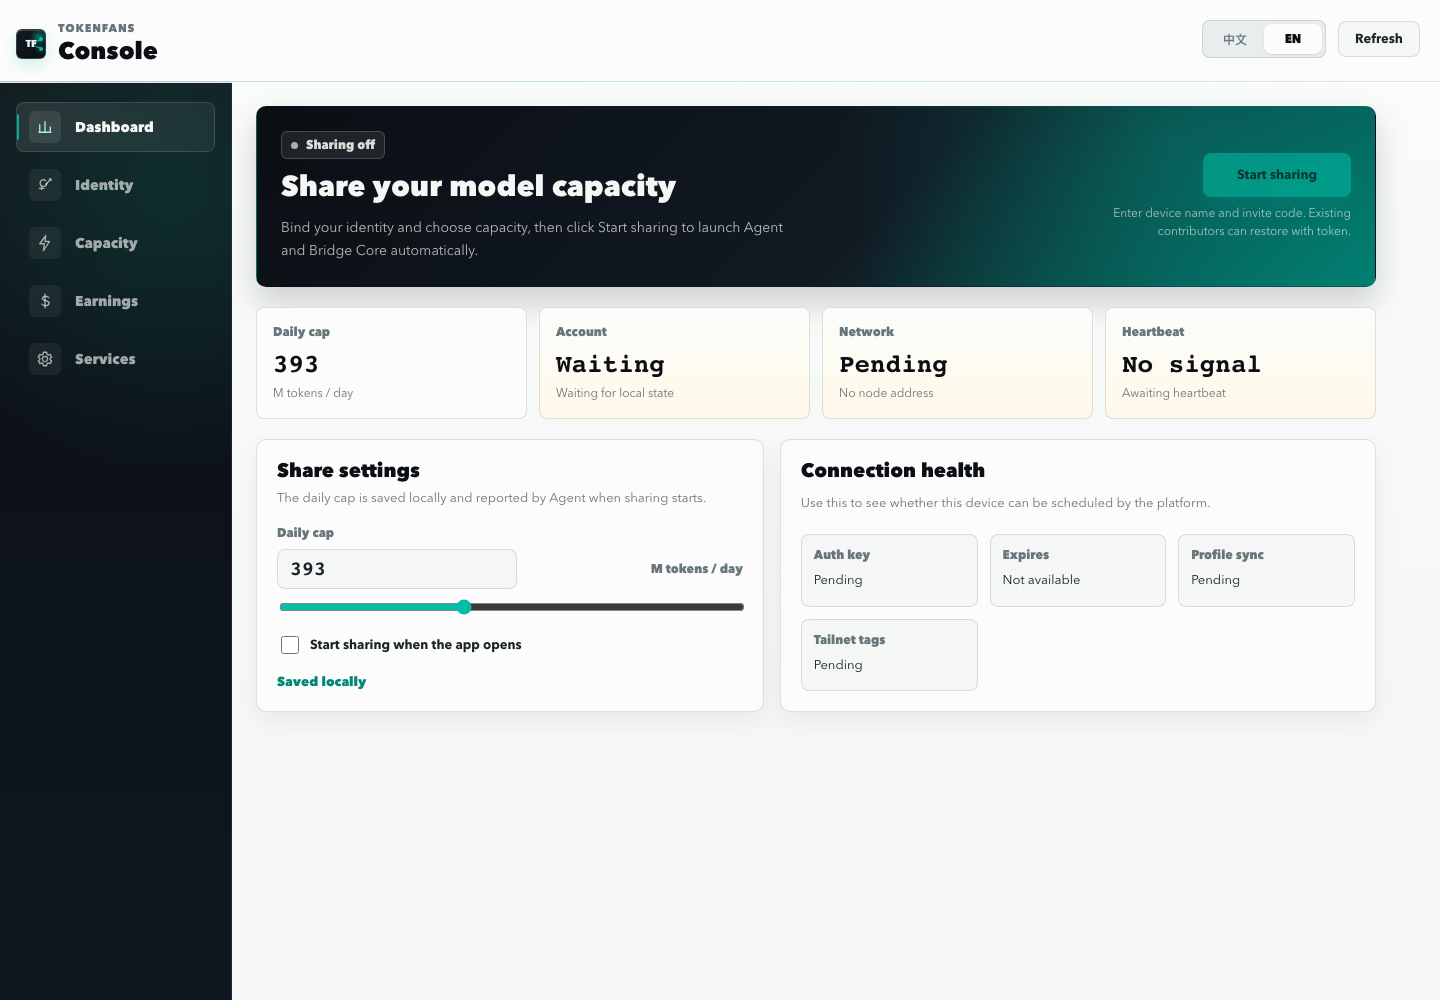Click the Expires Not available tile
Screen dimensions: 1440x1000
(1078, 570)
